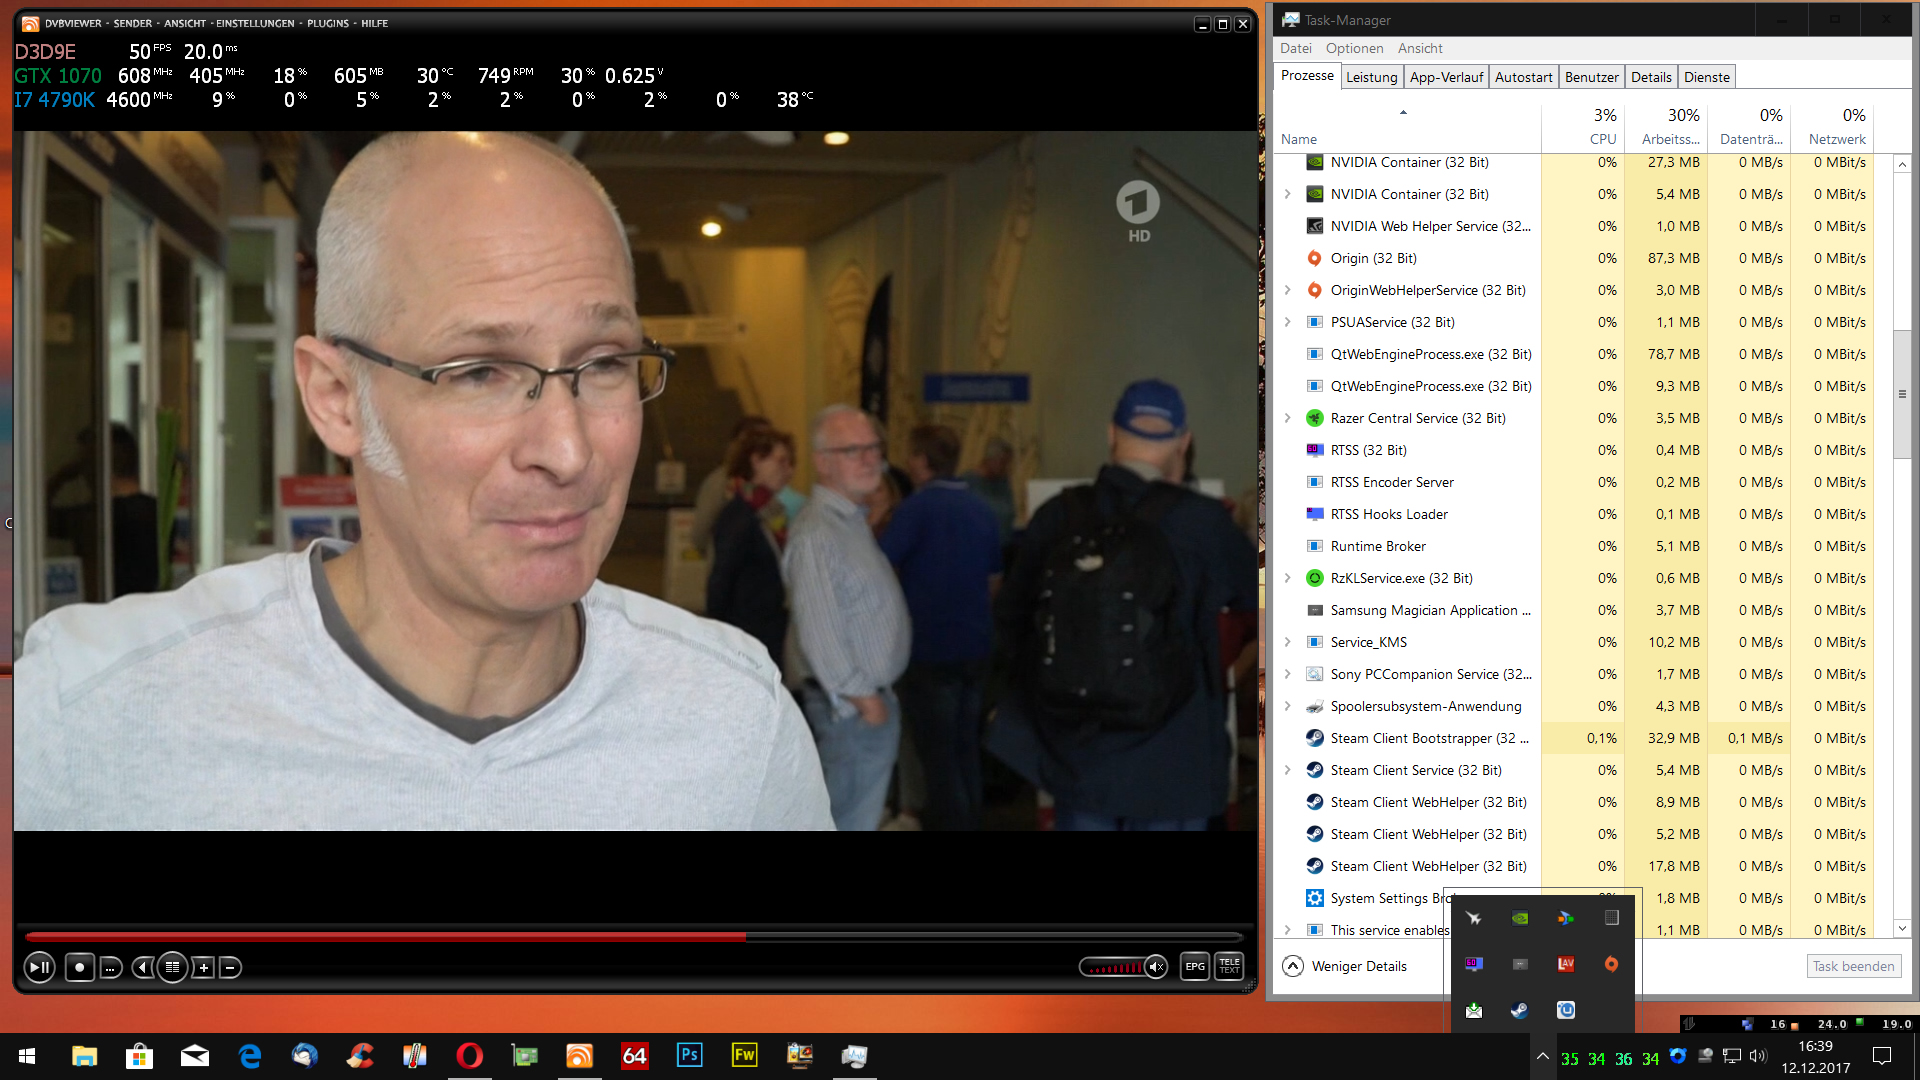Switch to the Leistung tab
The height and width of the screenshot is (1080, 1920).
(1371, 77)
